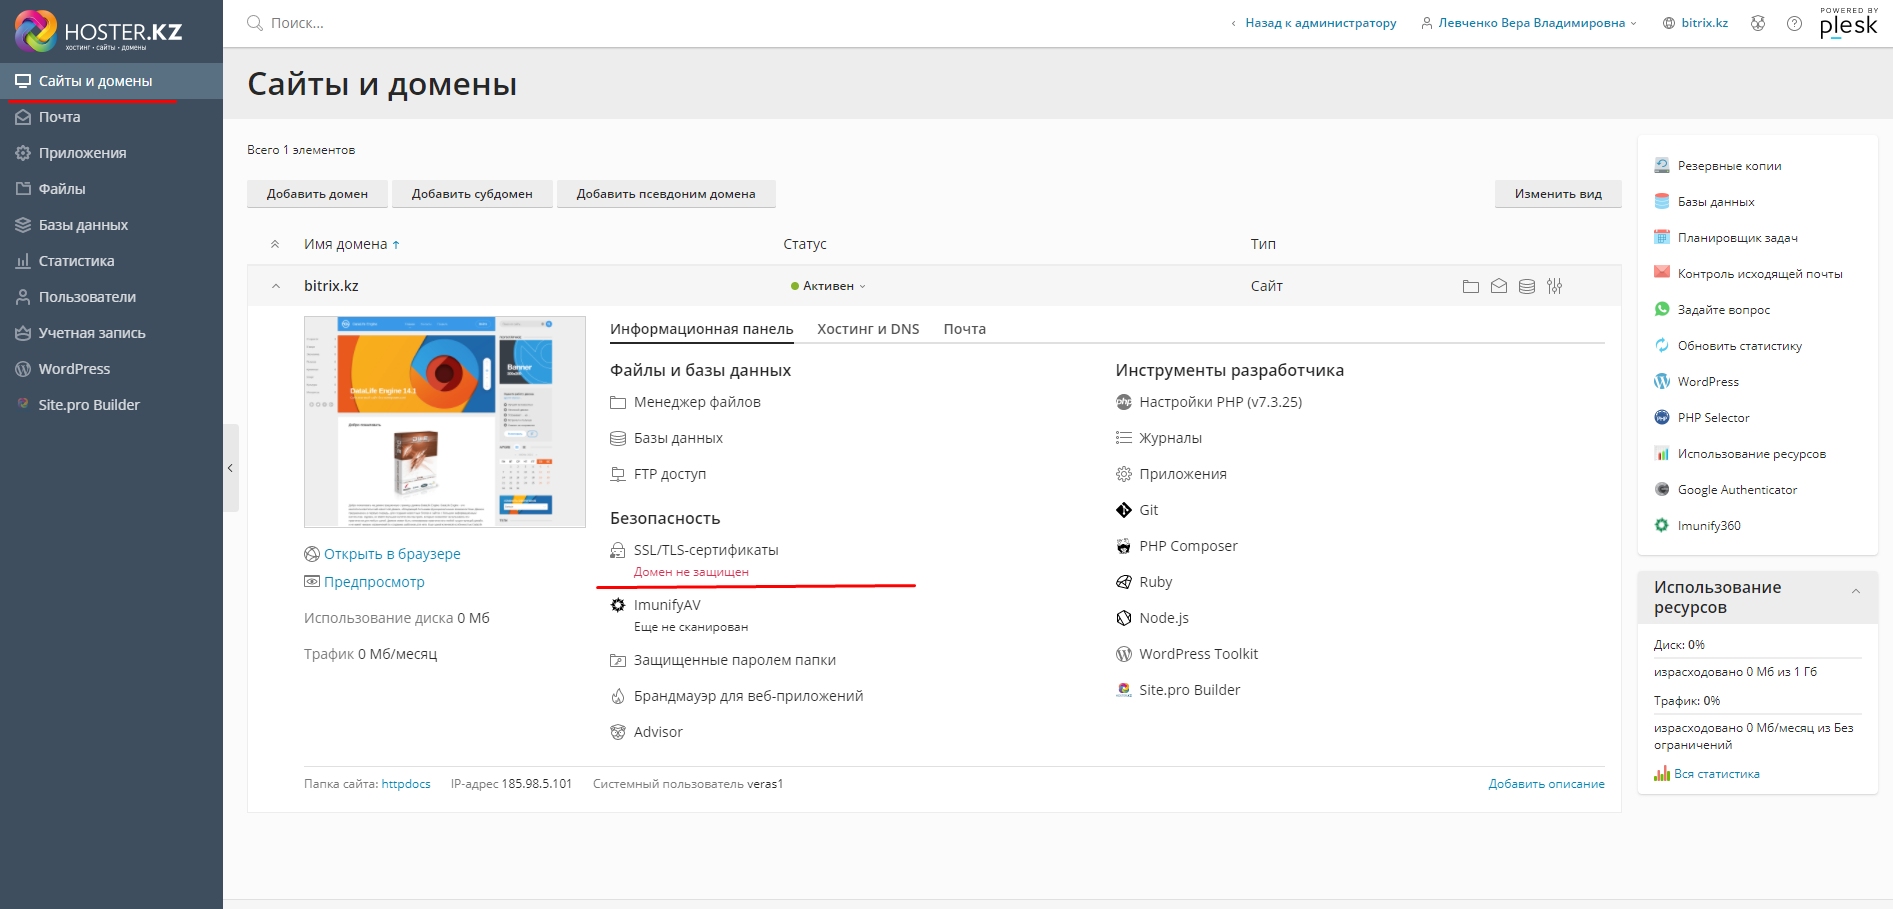
Task: Collapse the left sidebar with arrow handle
Action: (231, 468)
